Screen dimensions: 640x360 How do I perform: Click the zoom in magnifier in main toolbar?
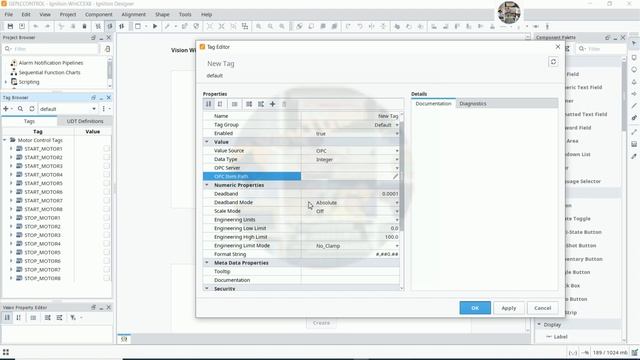pos(258,27)
